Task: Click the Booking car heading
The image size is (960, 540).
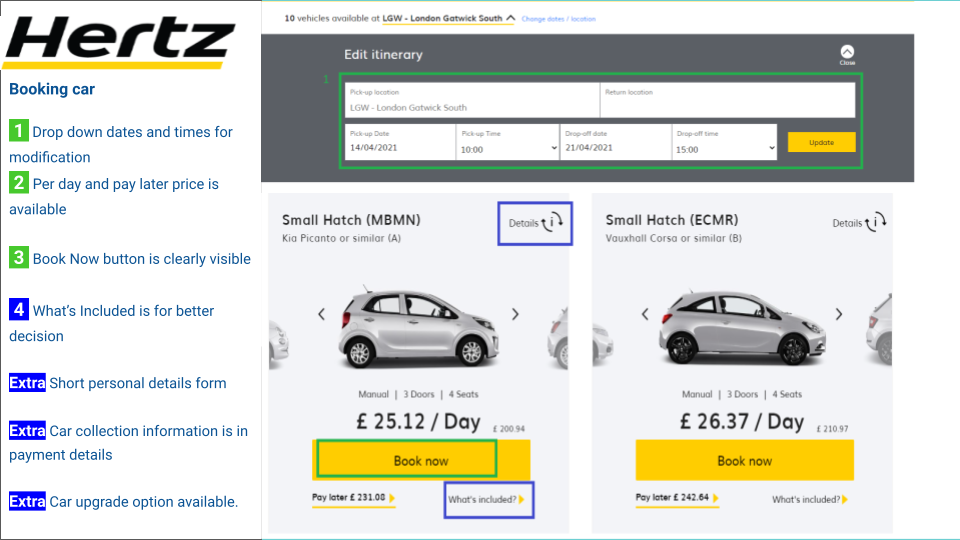Action: pos(52,89)
